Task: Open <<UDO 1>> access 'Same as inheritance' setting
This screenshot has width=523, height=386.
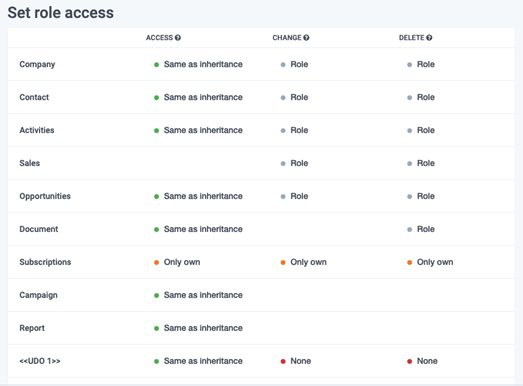Action: point(198,361)
